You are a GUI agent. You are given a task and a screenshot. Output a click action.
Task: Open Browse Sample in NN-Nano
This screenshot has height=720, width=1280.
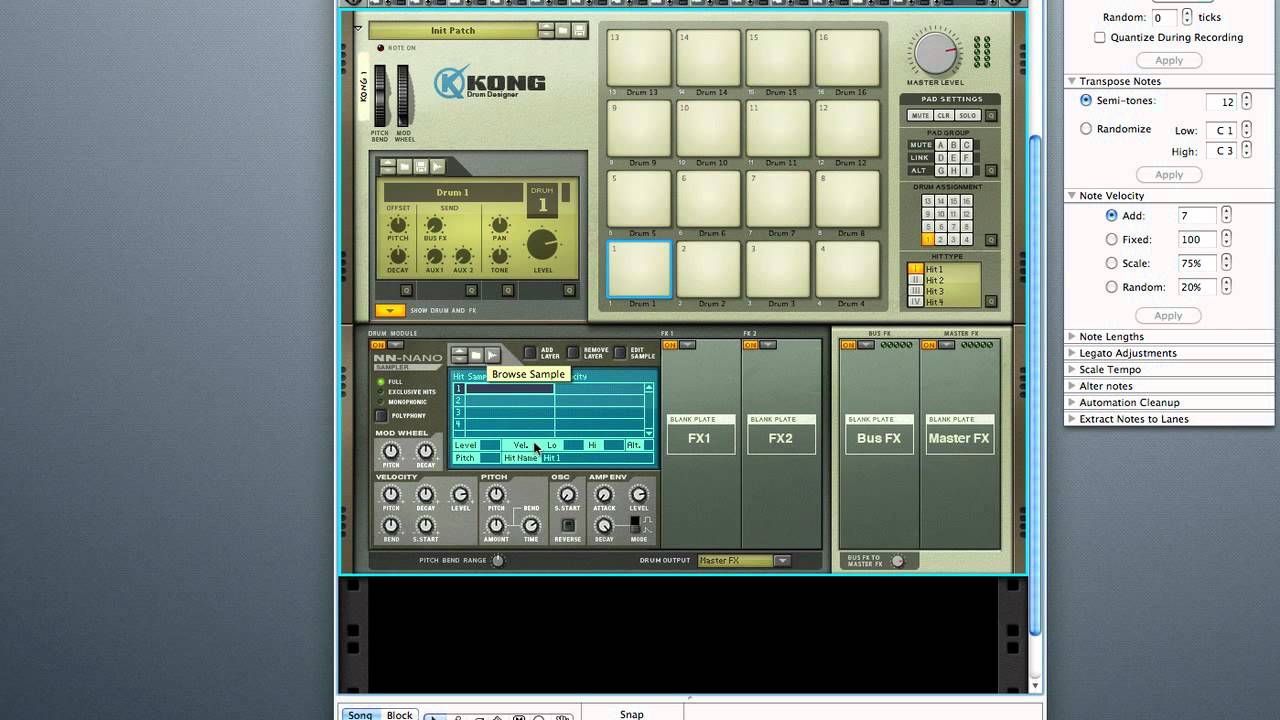[x=492, y=355]
